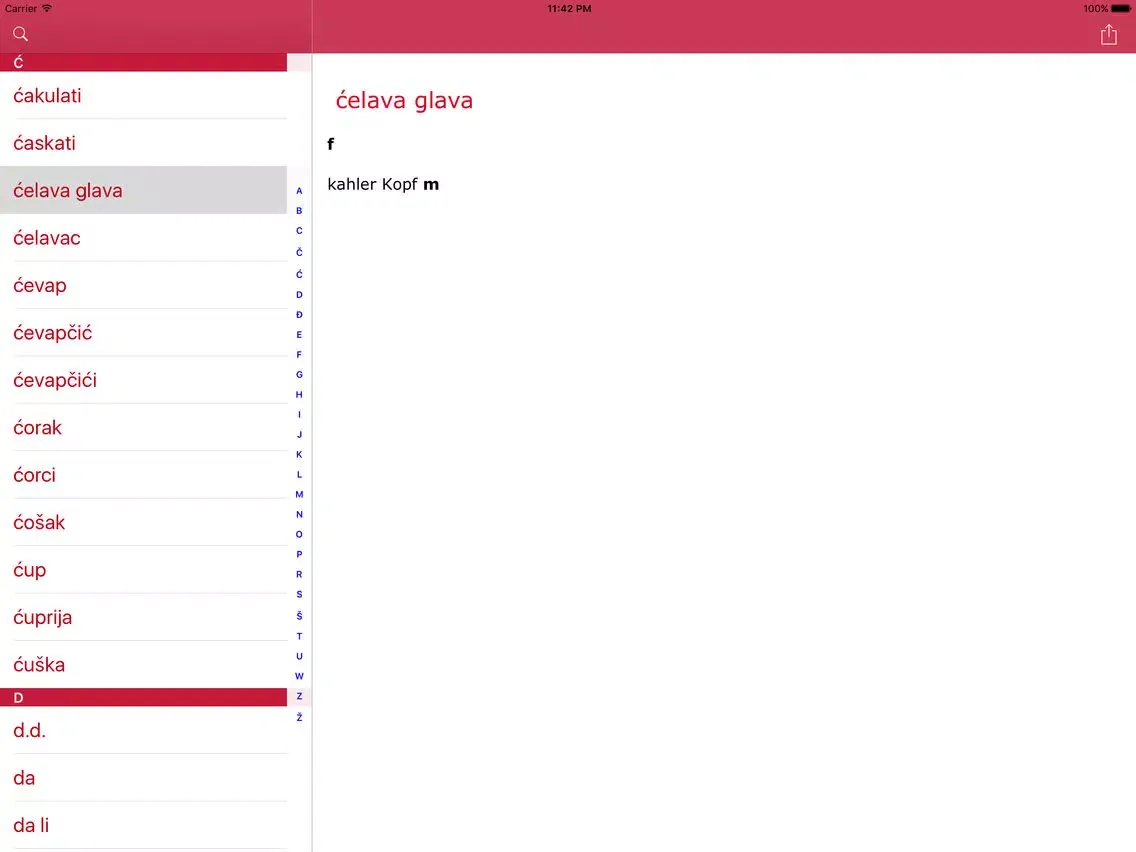Jump to index letter P
This screenshot has height=852, width=1136.
point(299,555)
